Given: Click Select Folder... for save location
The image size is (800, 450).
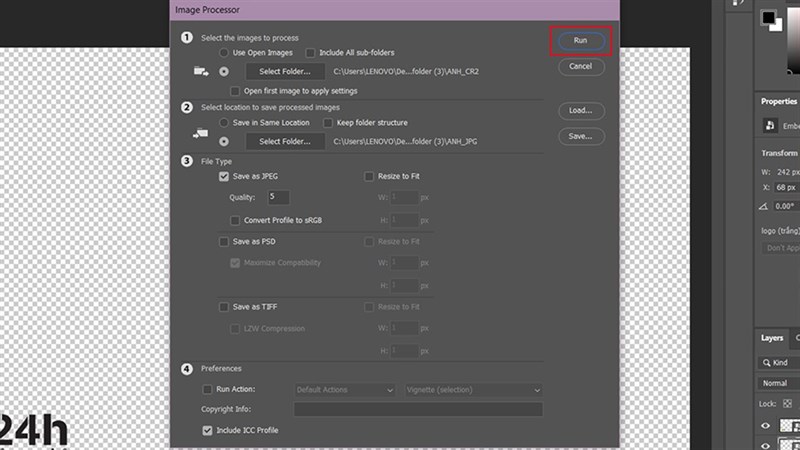Looking at the screenshot, I should click(x=285, y=141).
